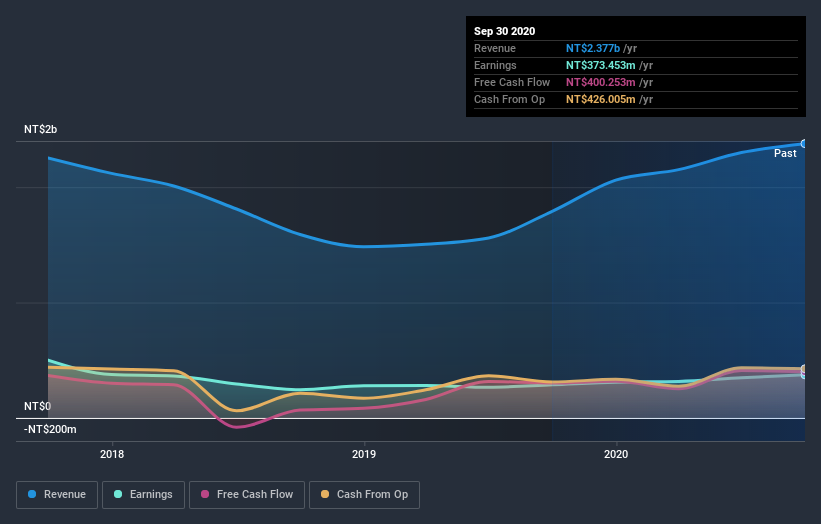Click the Sep 30 2020 tooltip date
821x524 pixels.
pos(504,31)
